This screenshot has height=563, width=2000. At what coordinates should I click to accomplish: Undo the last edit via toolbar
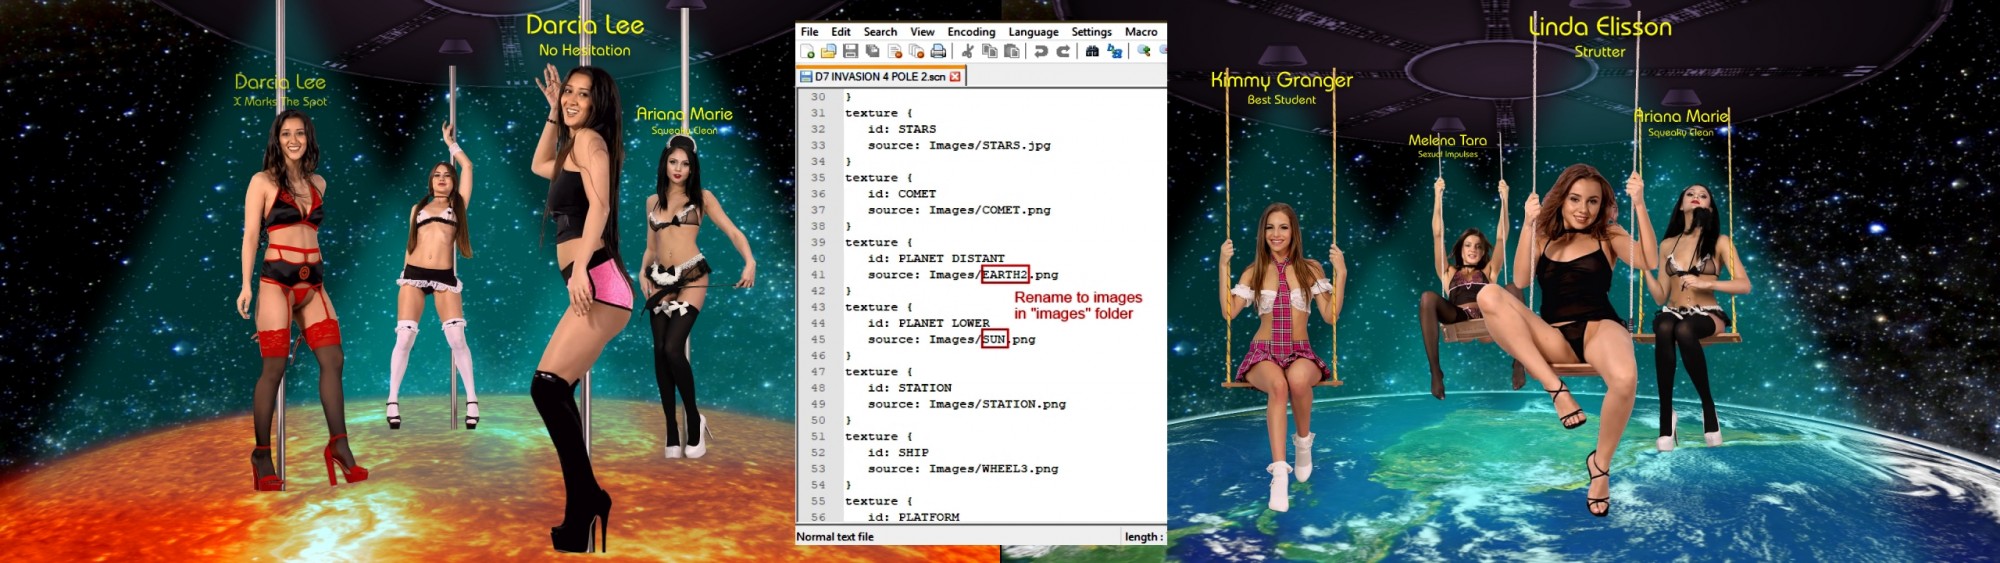click(x=1041, y=51)
